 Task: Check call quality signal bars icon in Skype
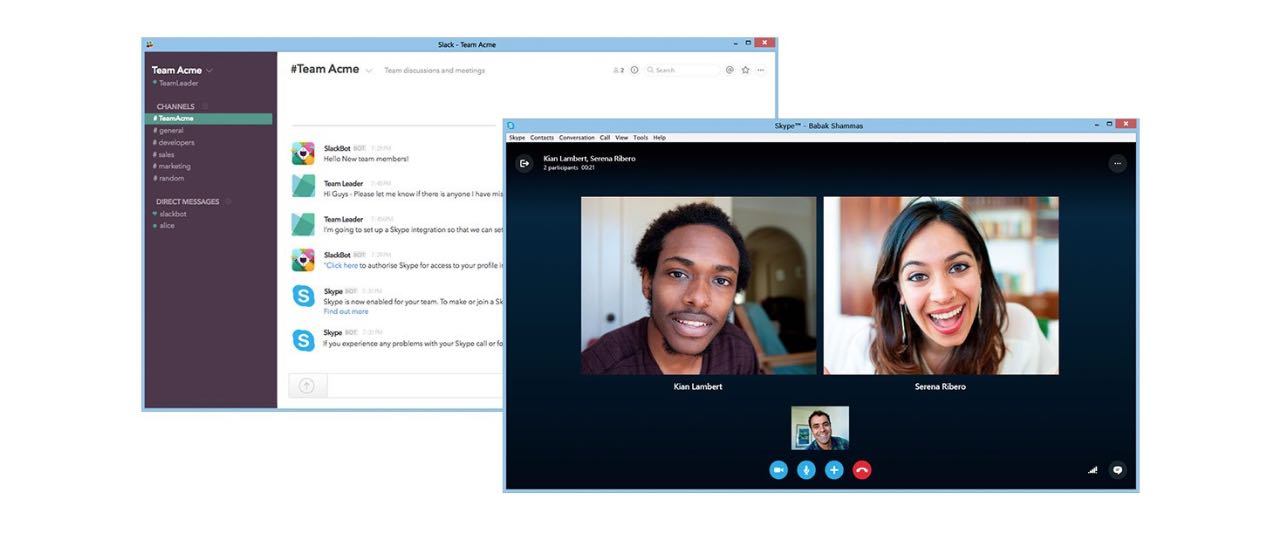tap(1093, 470)
